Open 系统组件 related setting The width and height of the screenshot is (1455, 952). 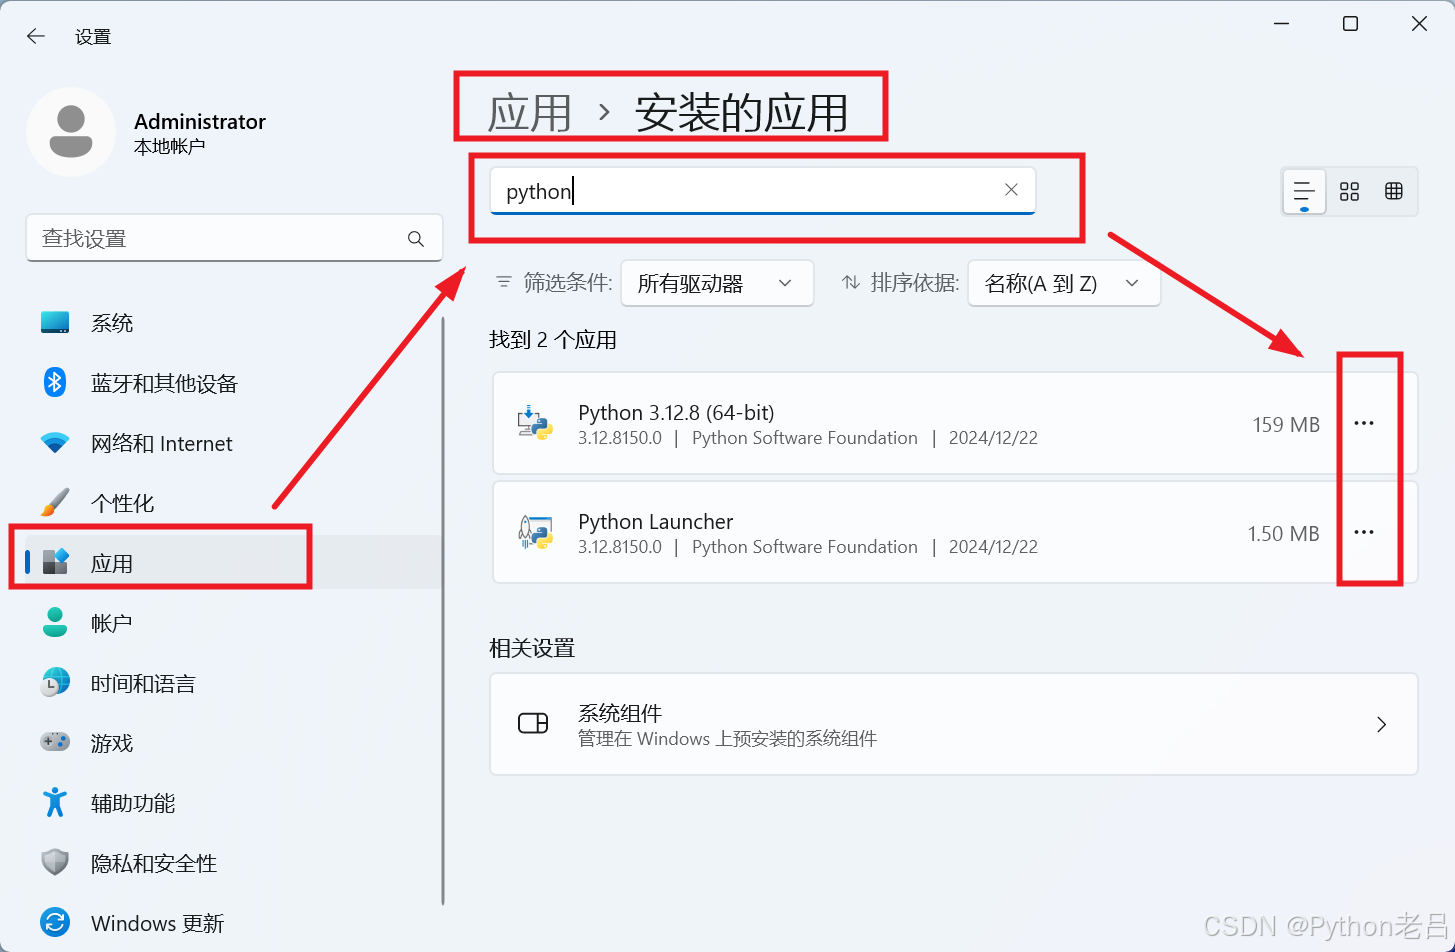(x=954, y=724)
